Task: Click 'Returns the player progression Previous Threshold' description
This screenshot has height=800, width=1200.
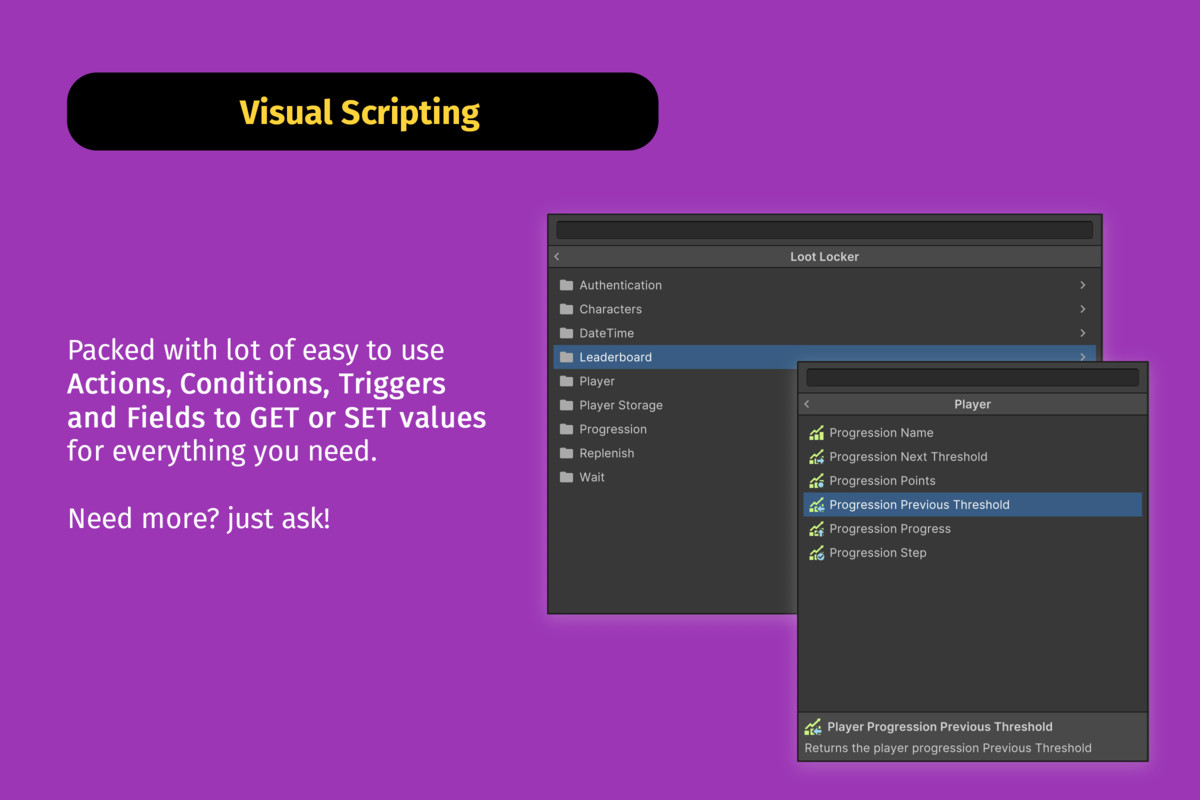Action: [948, 748]
